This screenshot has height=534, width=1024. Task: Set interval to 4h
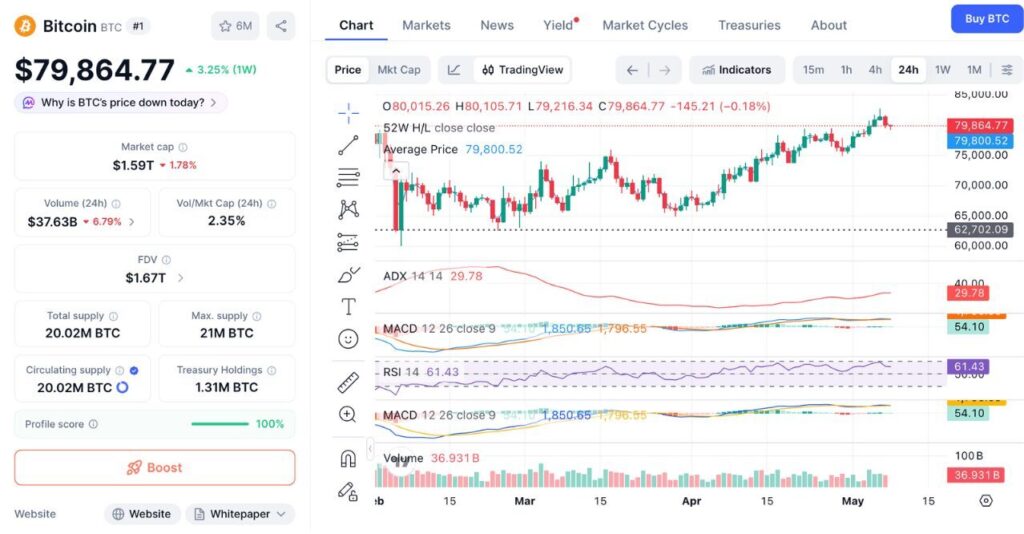coord(875,70)
